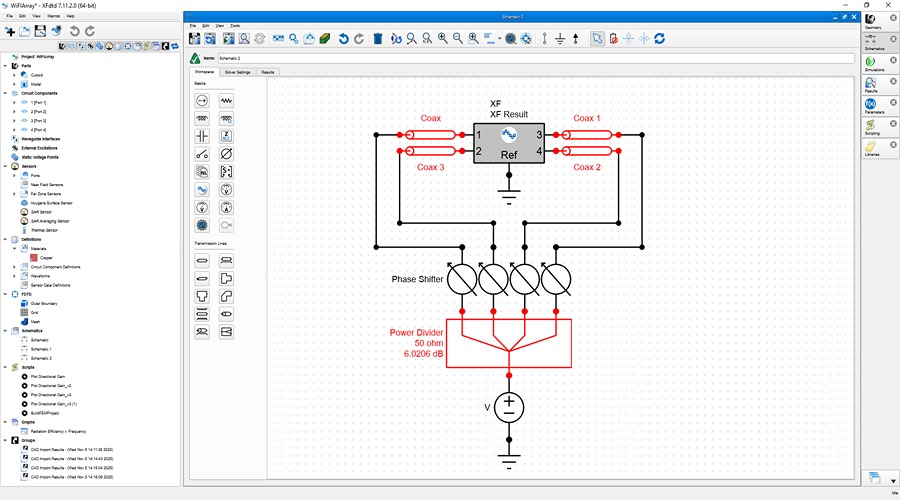Open the Macros menu in main menu bar
Image resolution: width=900 pixels, height=500 pixels.
click(x=53, y=16)
